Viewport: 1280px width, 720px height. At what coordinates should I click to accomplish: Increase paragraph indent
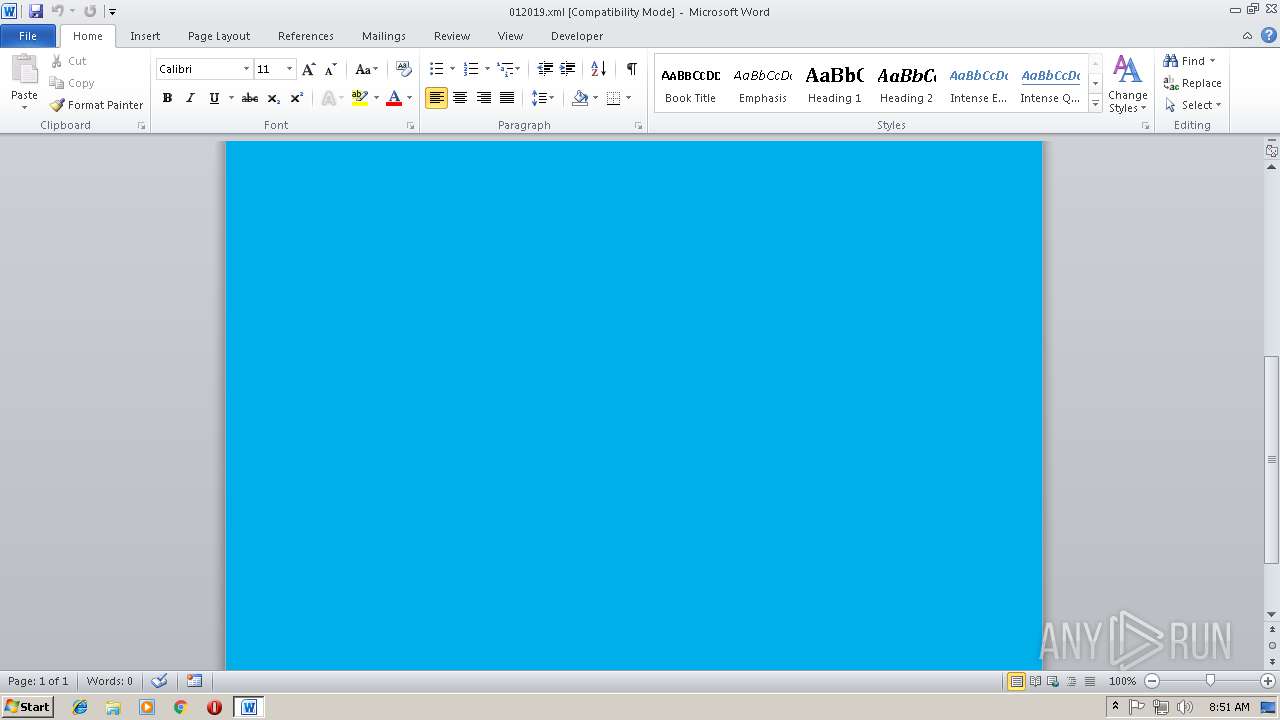(x=568, y=69)
